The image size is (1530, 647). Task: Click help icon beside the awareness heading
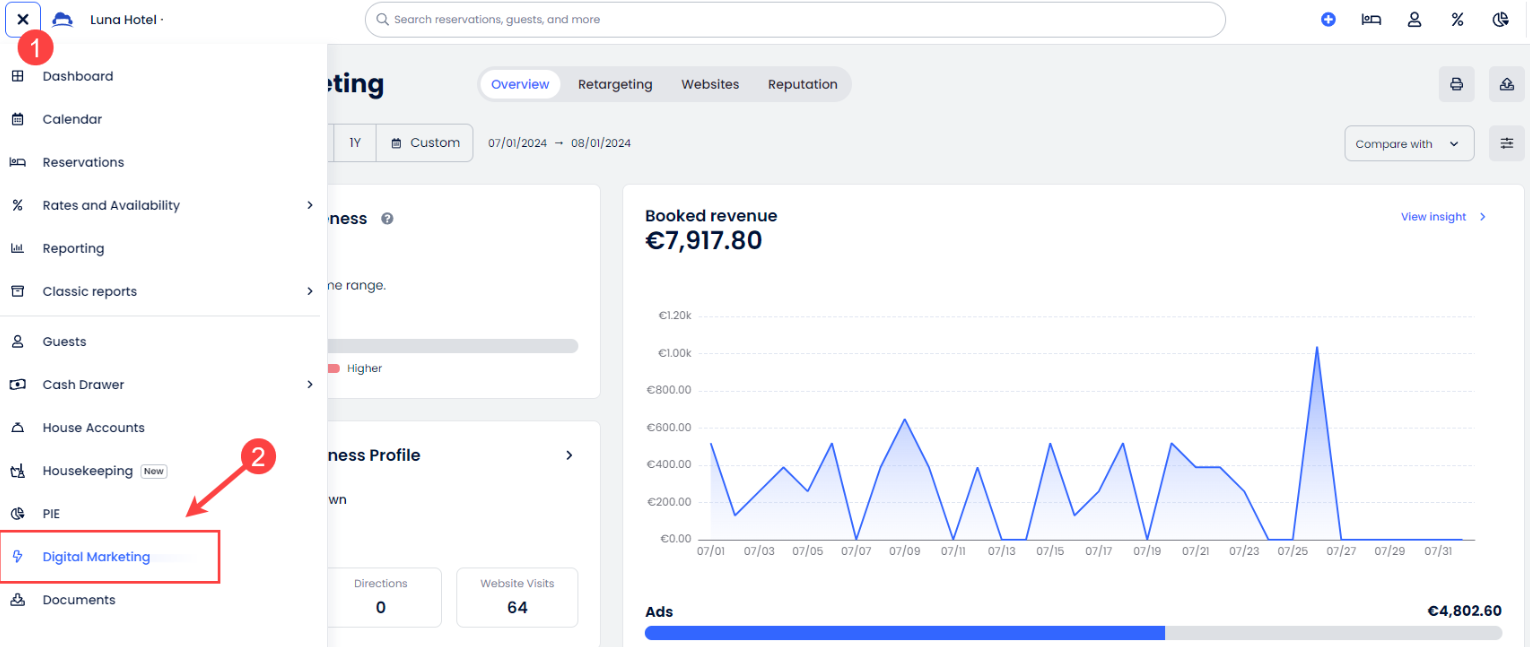387,218
